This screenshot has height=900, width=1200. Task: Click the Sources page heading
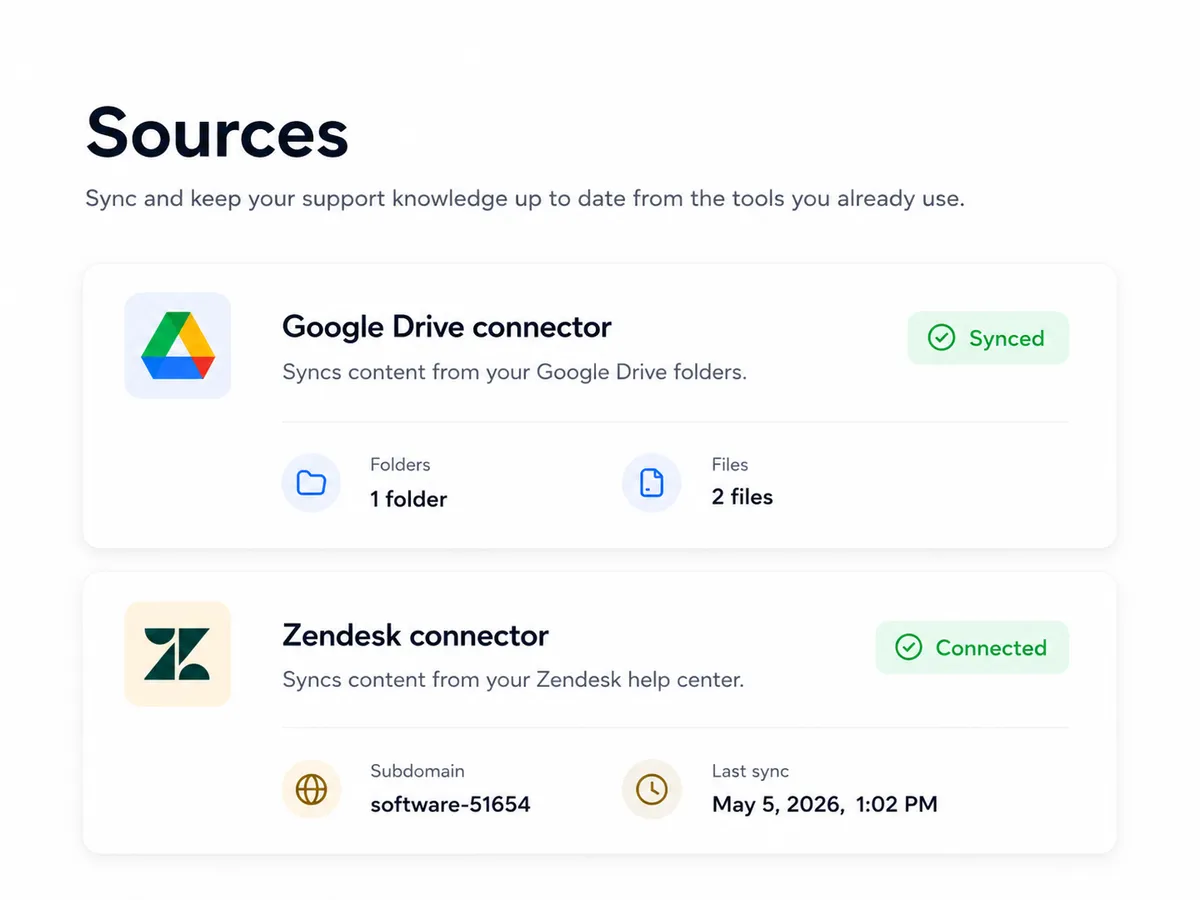(217, 132)
